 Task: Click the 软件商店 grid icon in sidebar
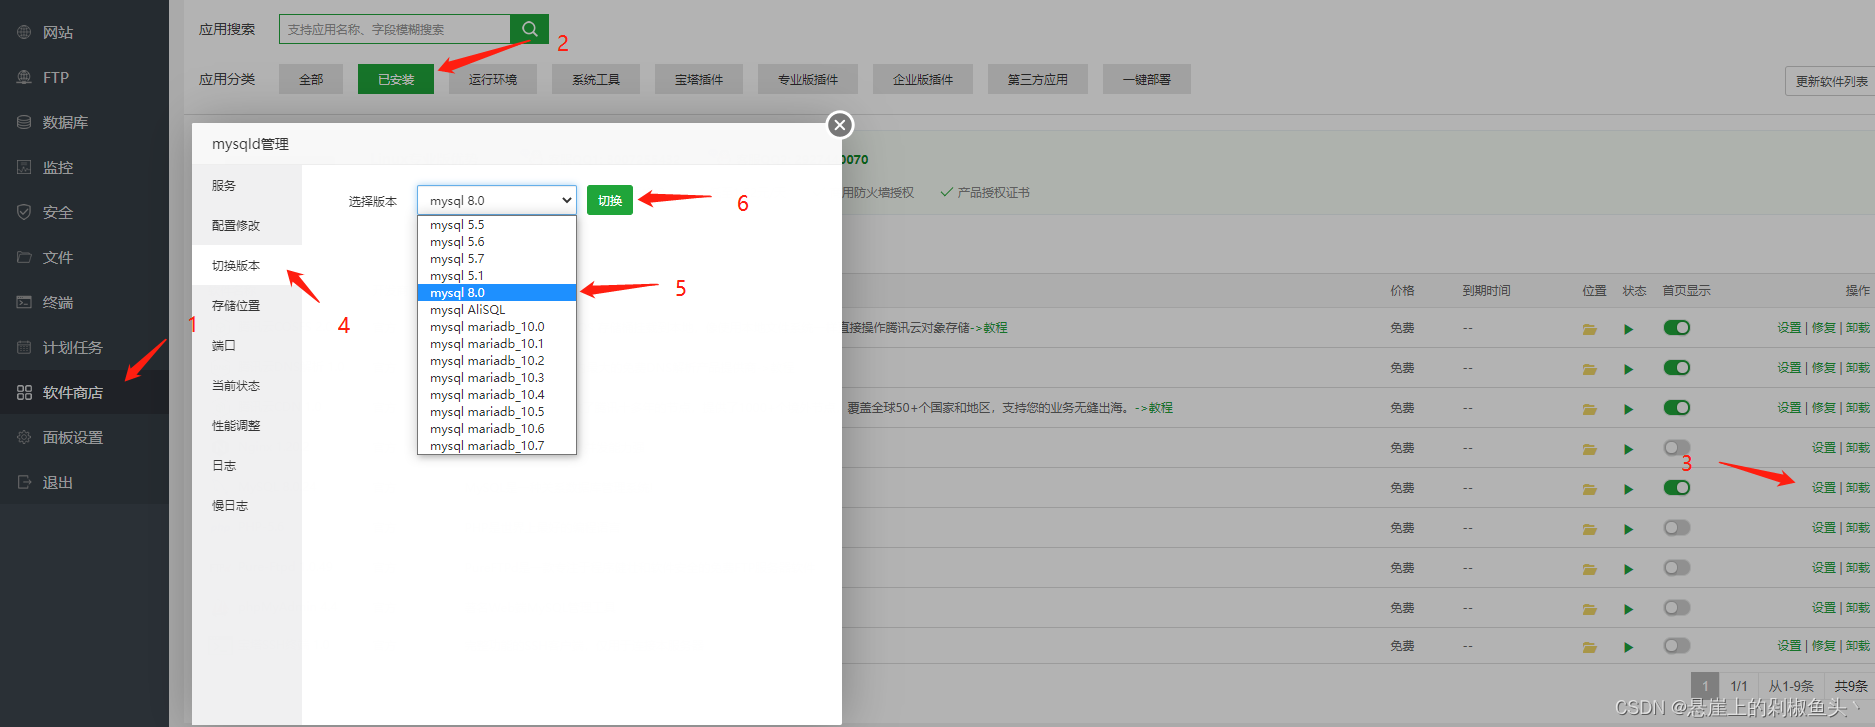[x=24, y=392]
